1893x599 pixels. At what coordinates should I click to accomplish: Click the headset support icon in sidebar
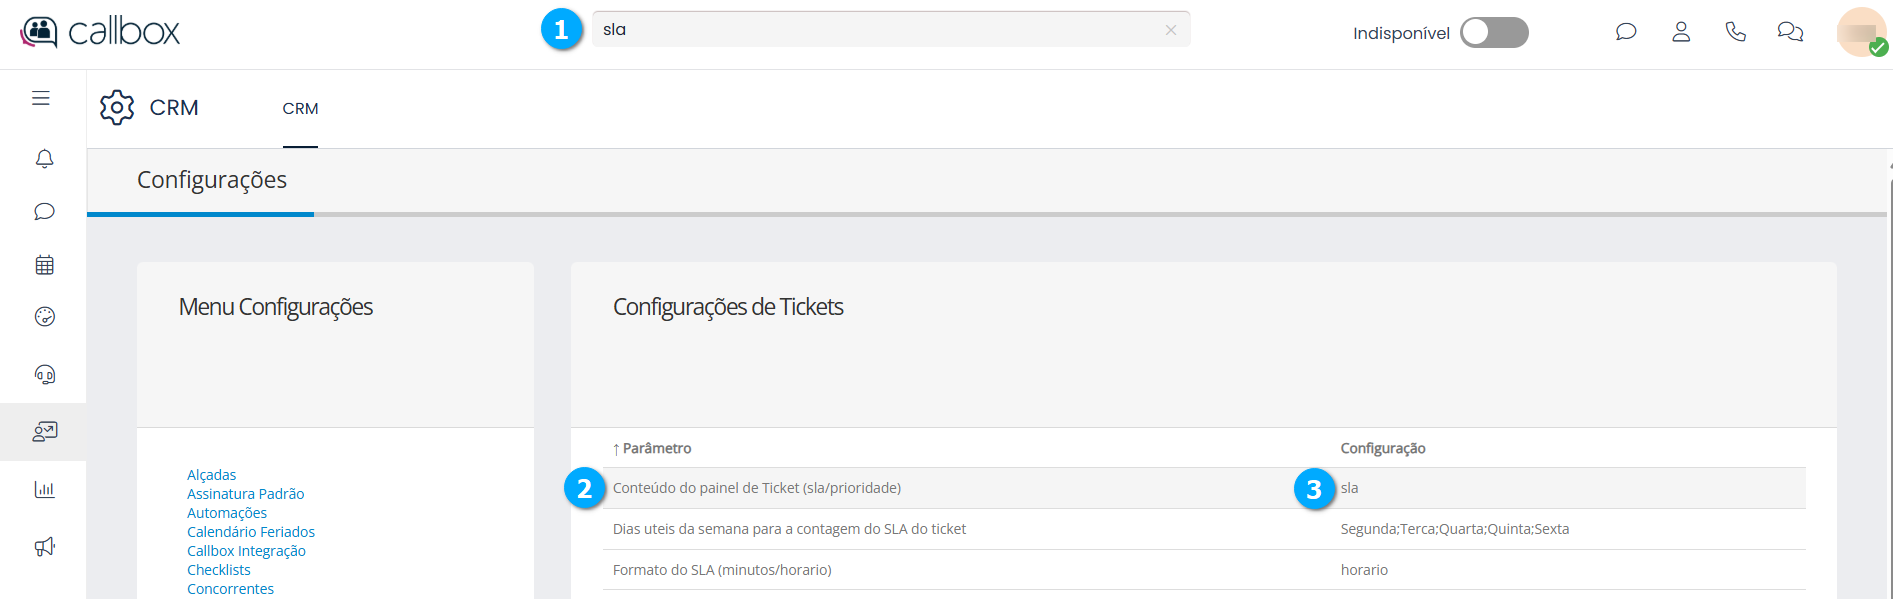coord(44,375)
